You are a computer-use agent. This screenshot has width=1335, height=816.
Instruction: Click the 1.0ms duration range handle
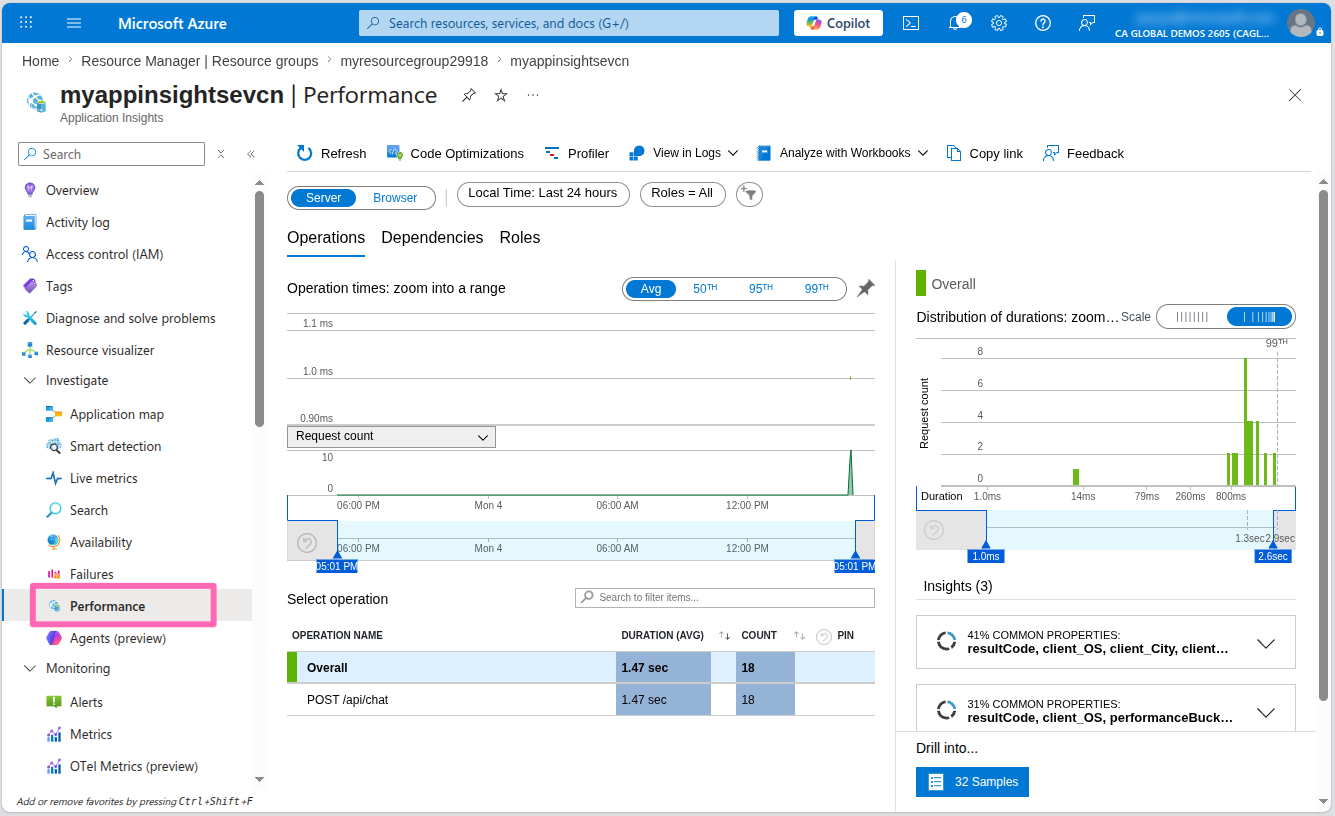coord(986,556)
